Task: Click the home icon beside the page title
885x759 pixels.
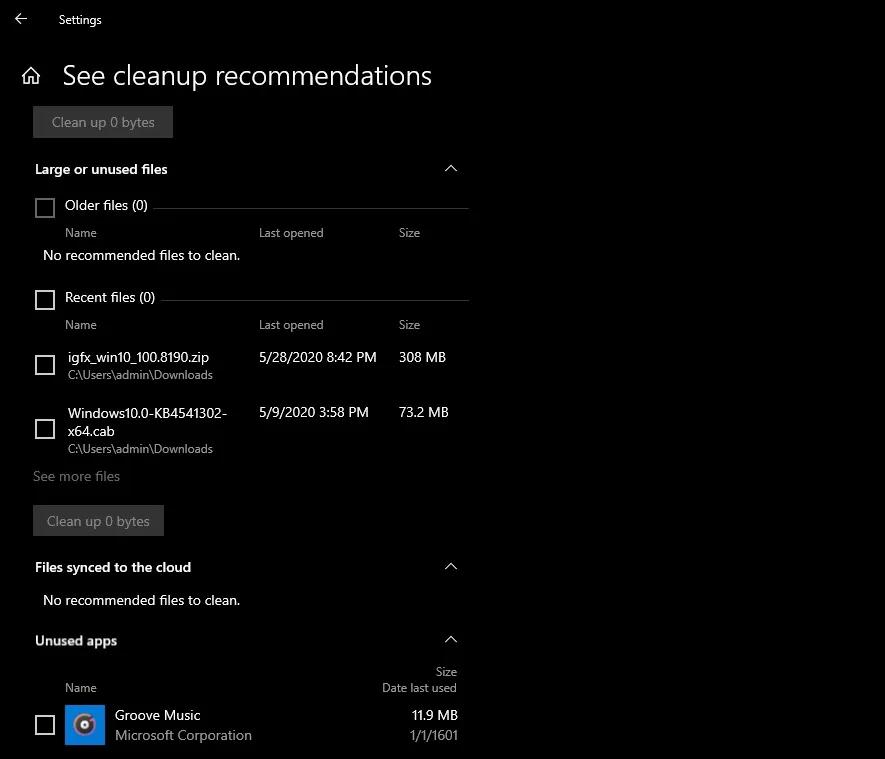Action: (30, 75)
